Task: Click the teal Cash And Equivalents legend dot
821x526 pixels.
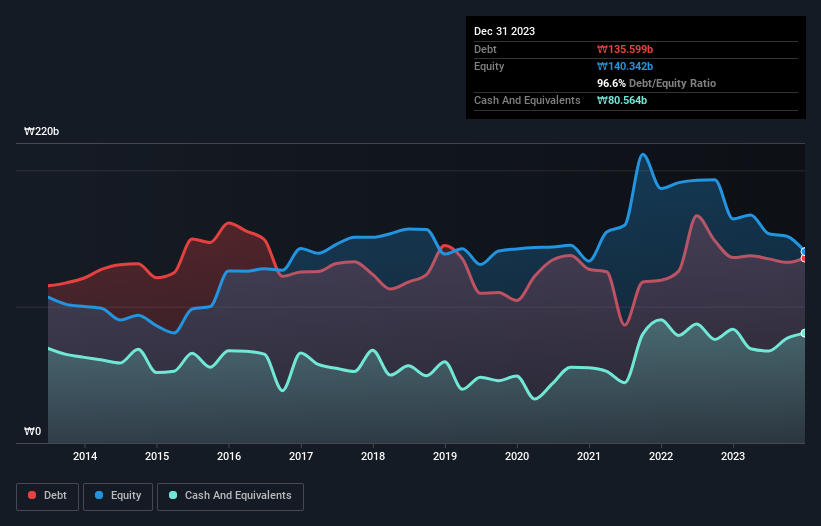Action: point(173,495)
